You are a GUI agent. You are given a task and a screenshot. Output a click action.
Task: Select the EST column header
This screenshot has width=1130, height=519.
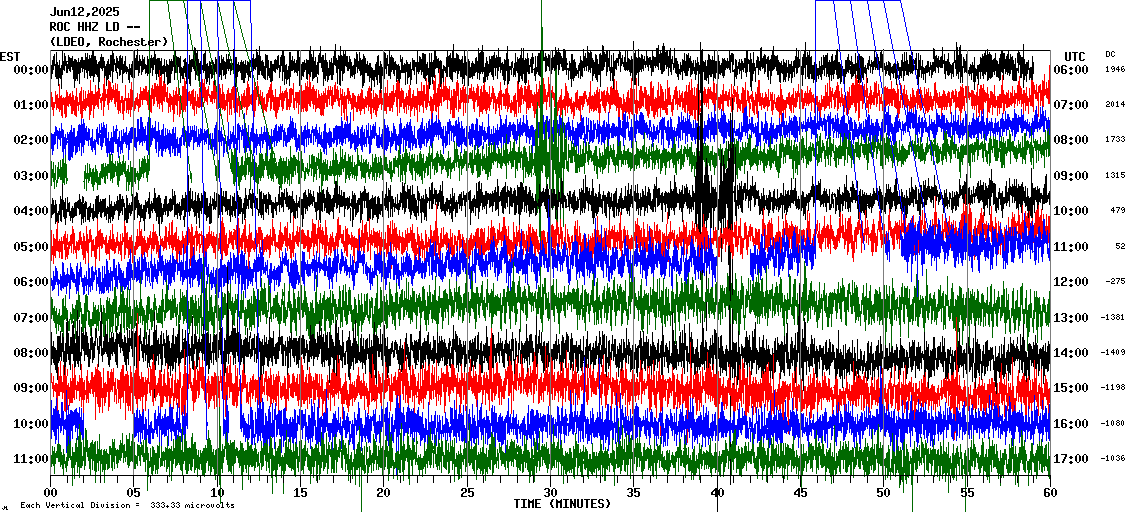click(10, 56)
